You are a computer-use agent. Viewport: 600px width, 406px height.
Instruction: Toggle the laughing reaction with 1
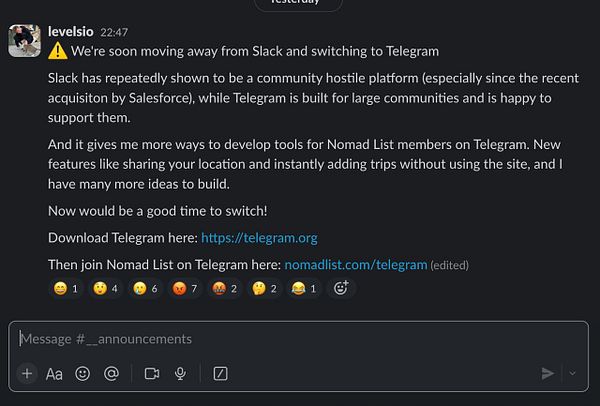[x=306, y=288]
